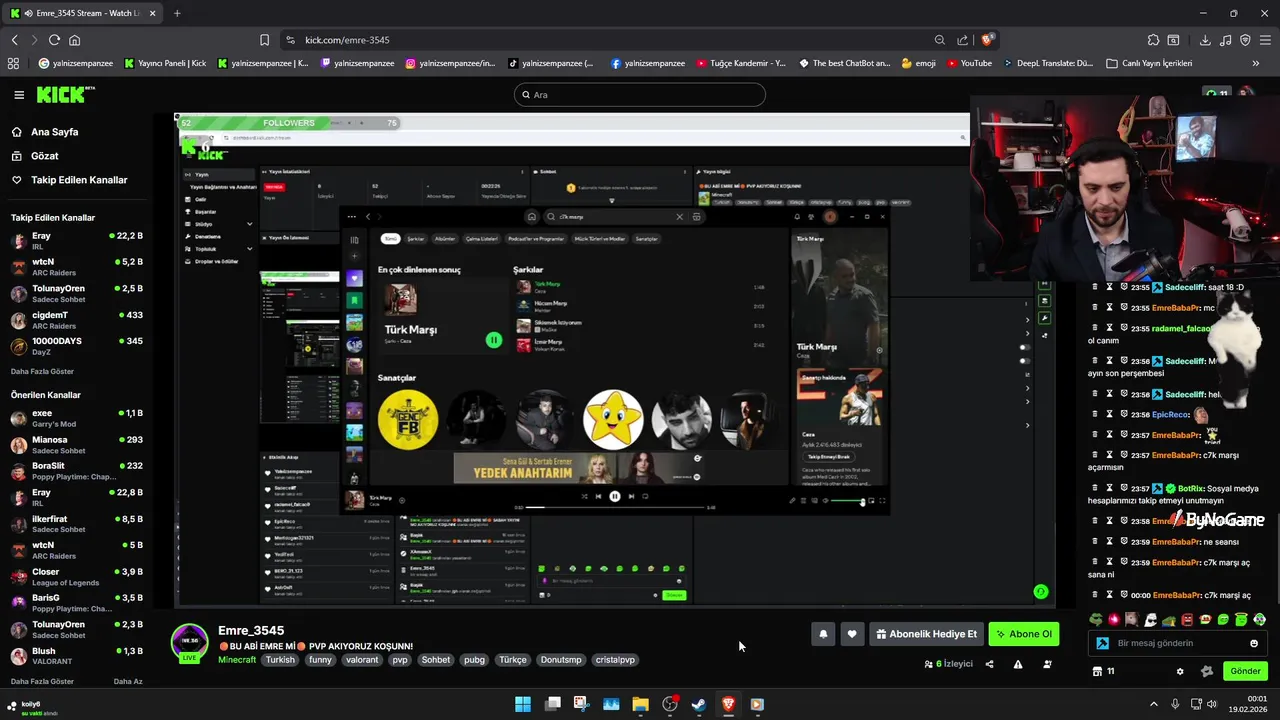
Task: Select the Donutsmp tag
Action: point(561,660)
